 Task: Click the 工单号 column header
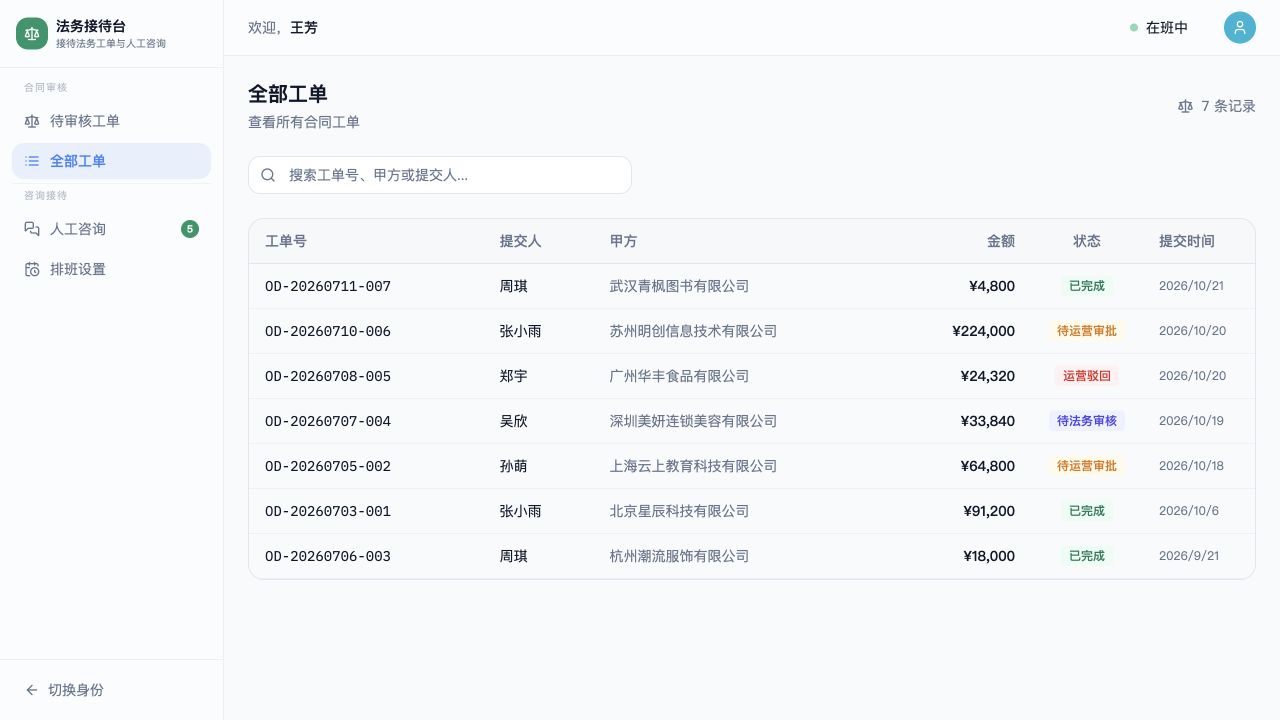coord(286,241)
